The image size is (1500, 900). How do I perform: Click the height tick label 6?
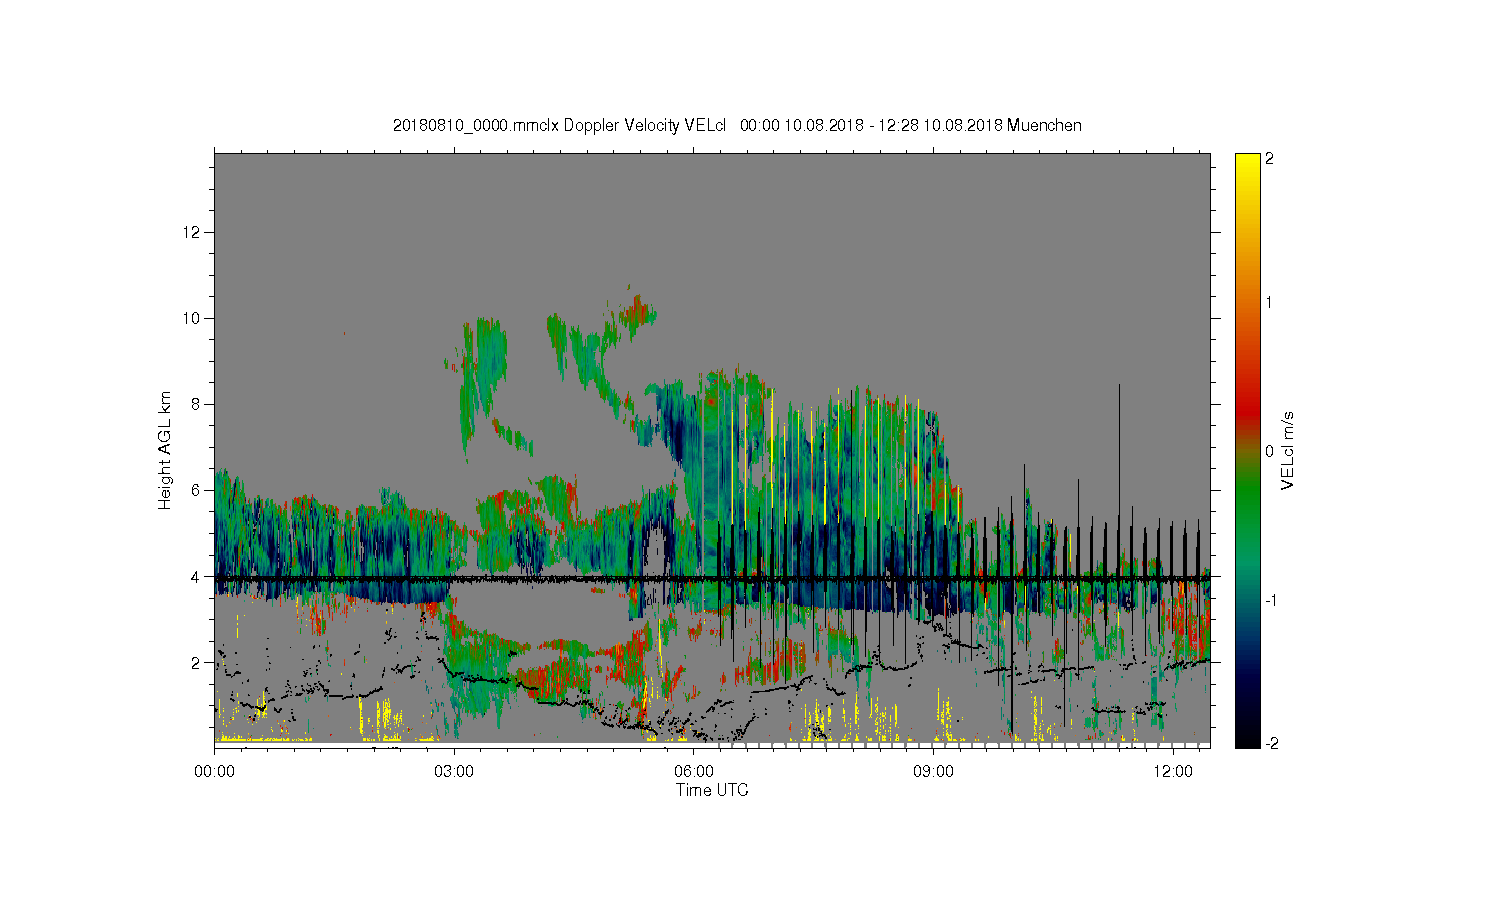coord(197,490)
